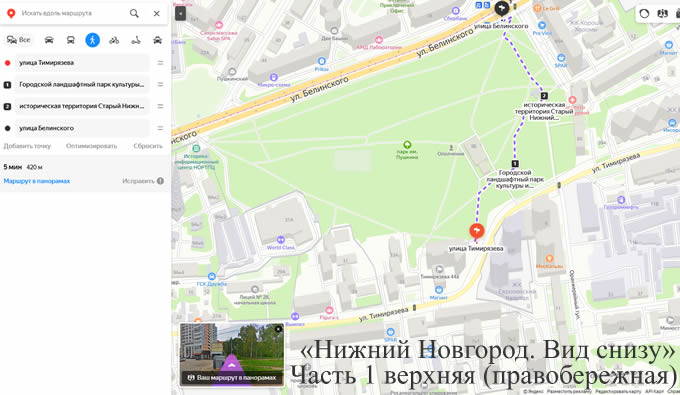This screenshot has width=680, height=395.
Task: Click the search magnifier icon
Action: [134, 13]
